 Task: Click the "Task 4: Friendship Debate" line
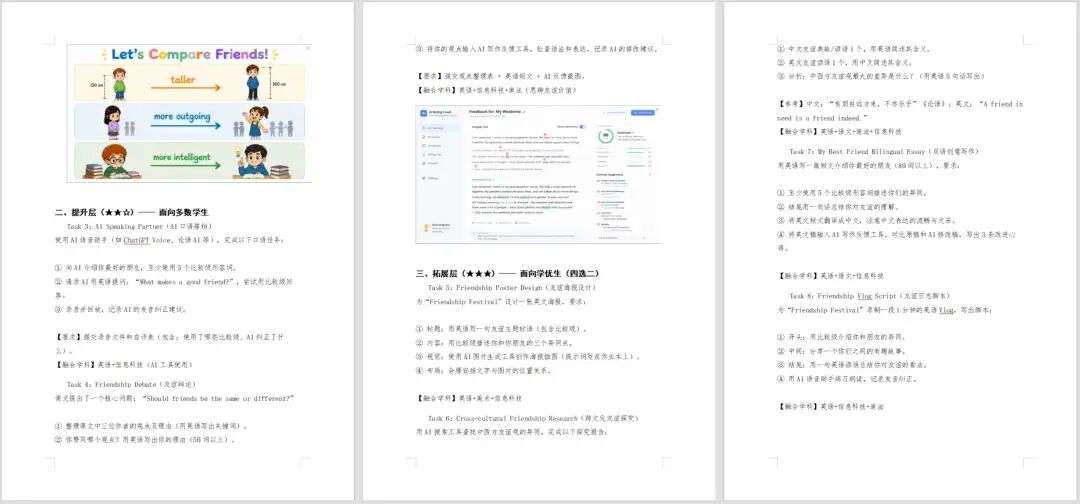pyautogui.click(x=131, y=384)
